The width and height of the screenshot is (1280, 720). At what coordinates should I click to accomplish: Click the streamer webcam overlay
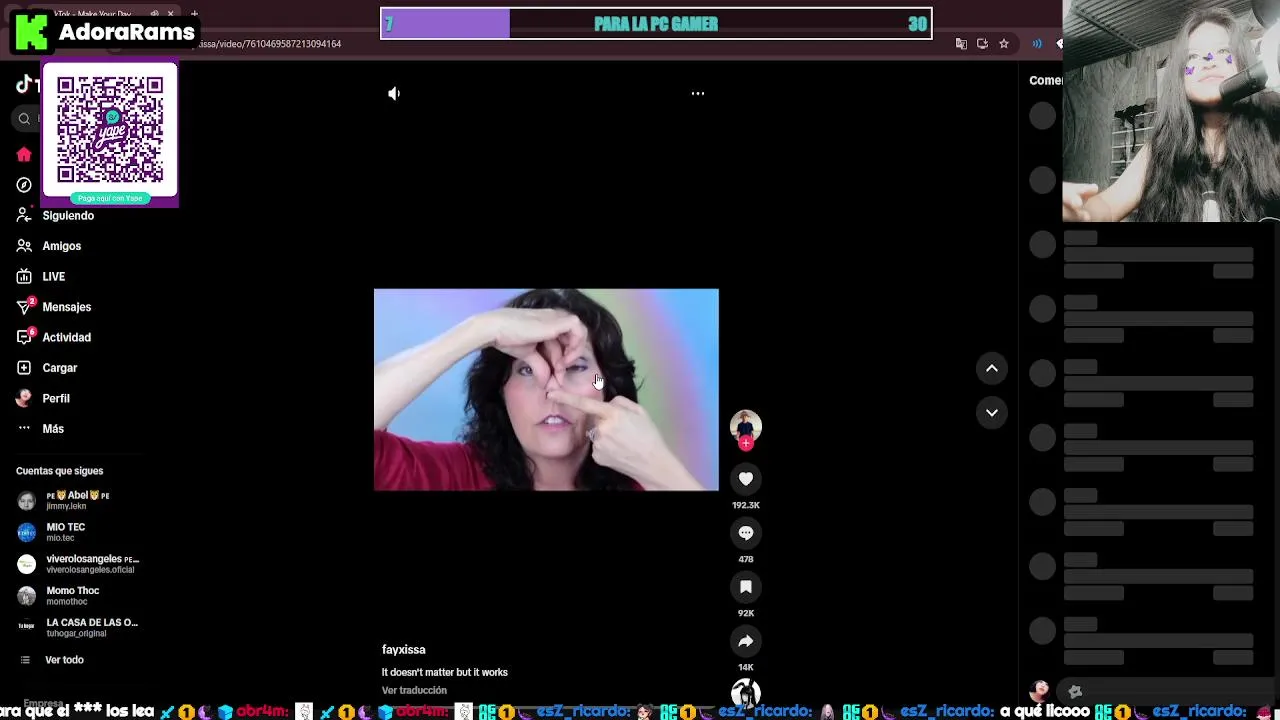point(1171,111)
